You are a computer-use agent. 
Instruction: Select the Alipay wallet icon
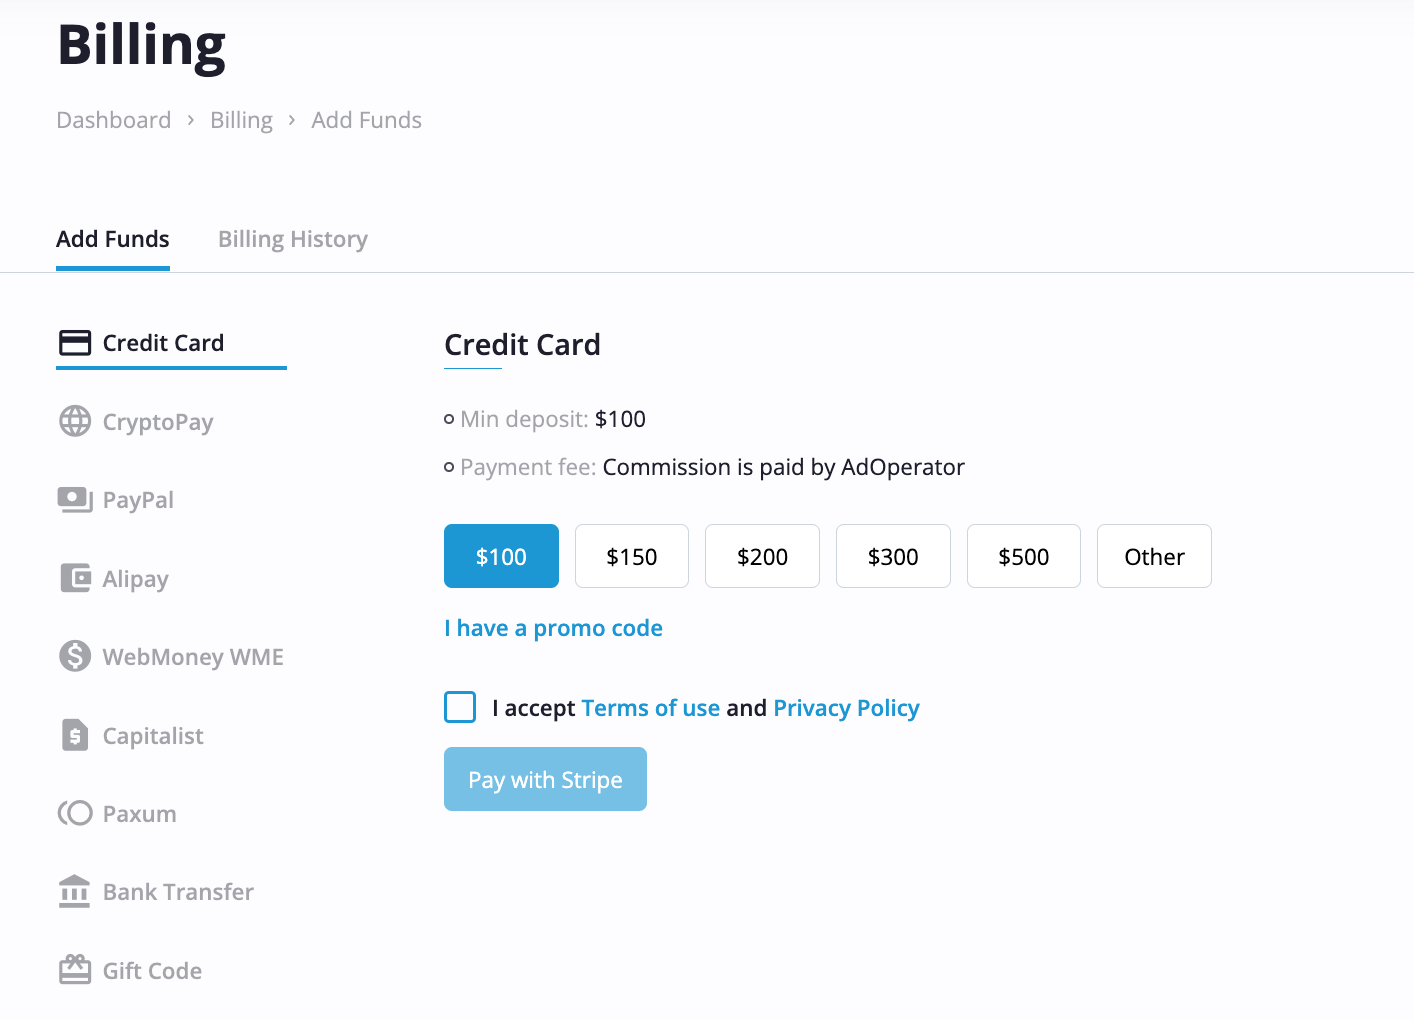(x=75, y=578)
